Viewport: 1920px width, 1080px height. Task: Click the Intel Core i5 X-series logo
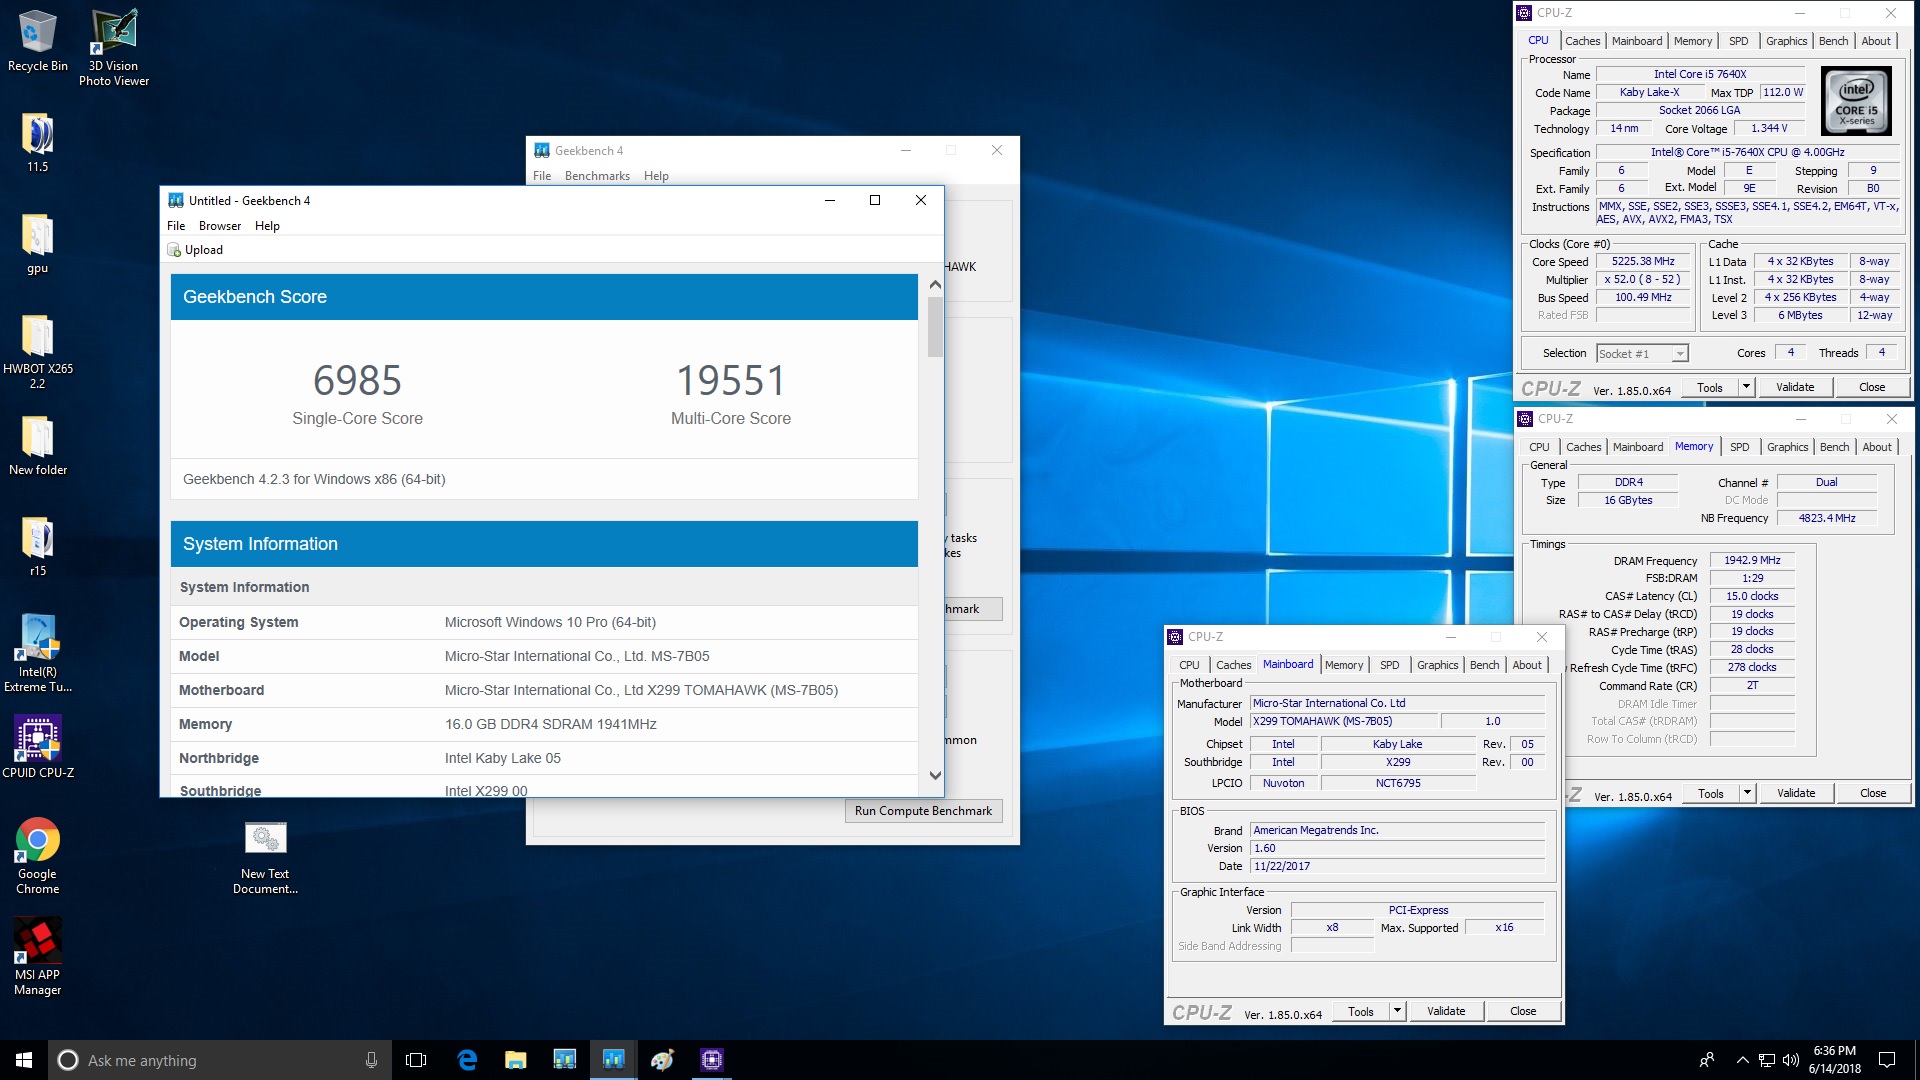(1856, 101)
